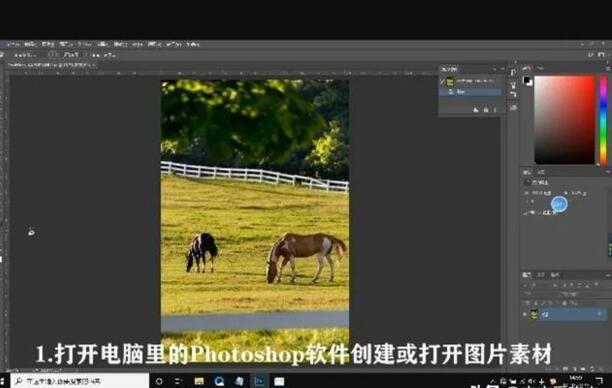
Task: Click the layer thumbnail in Layers panel
Action: coord(534,314)
